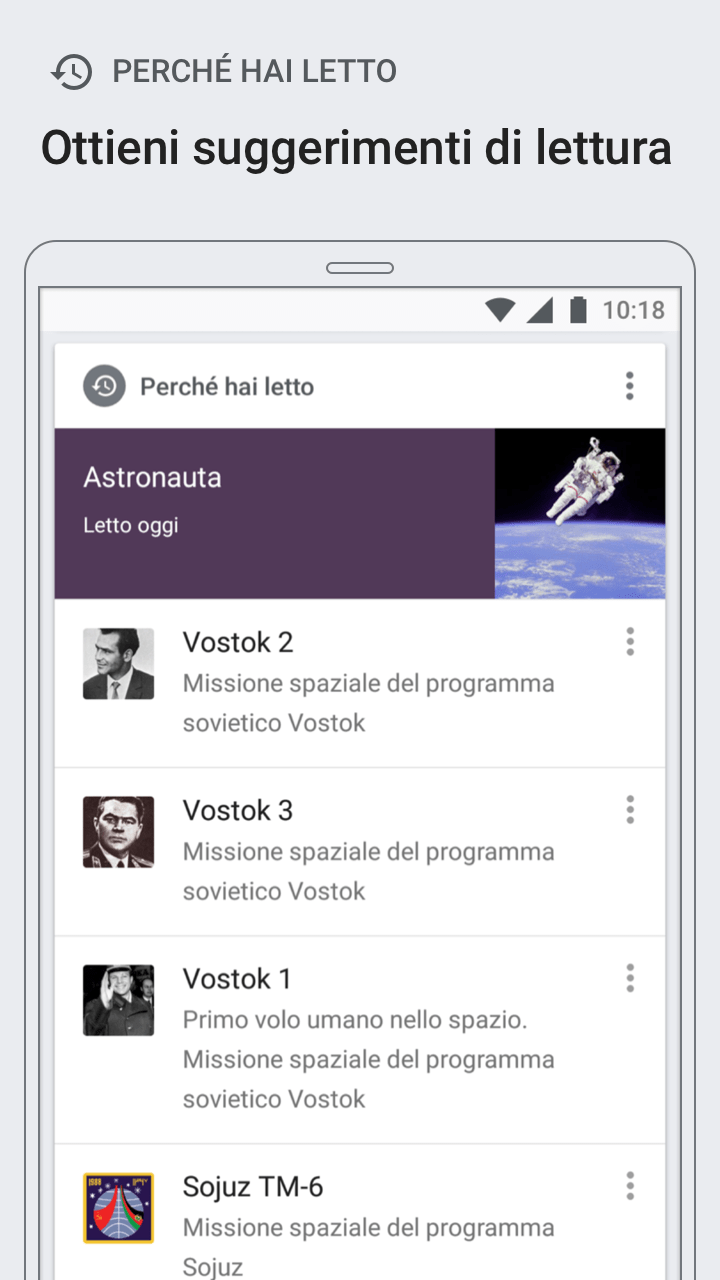Open overflow menu for Vostok 3
Image resolution: width=720 pixels, height=1280 pixels.
[x=629, y=810]
